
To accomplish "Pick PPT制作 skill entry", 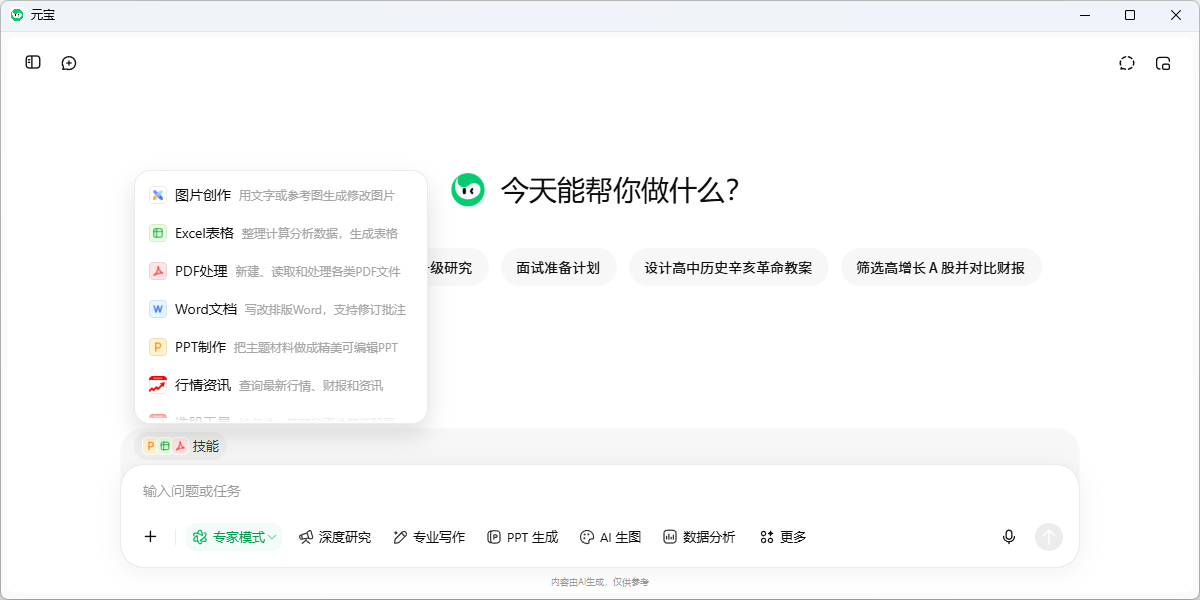I will click(x=281, y=347).
